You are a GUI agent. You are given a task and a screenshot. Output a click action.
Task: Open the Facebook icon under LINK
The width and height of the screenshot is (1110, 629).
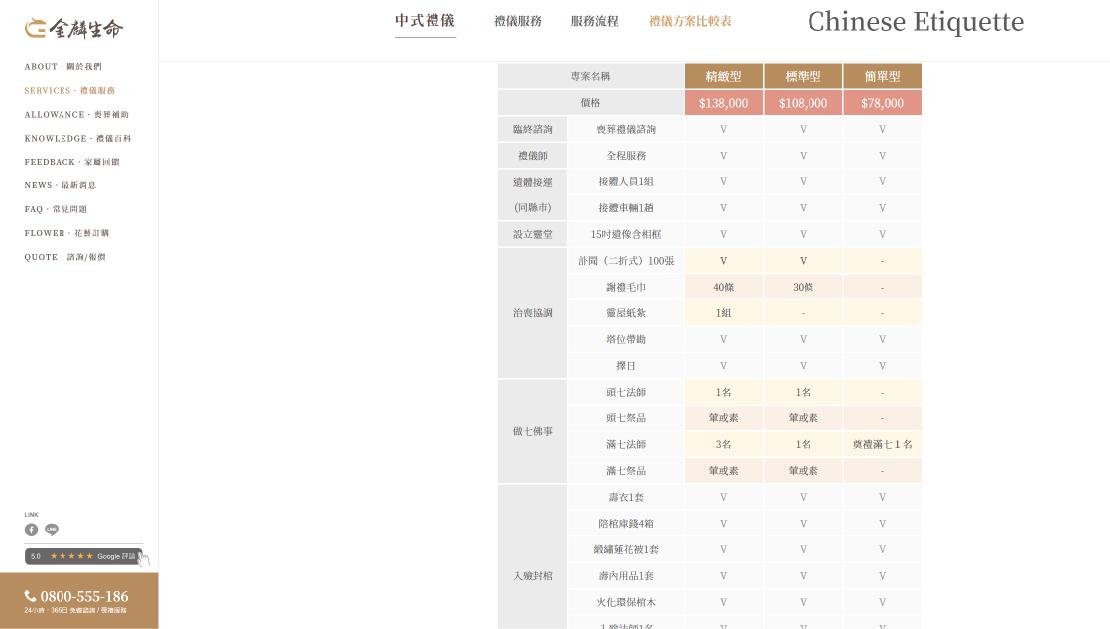point(32,530)
